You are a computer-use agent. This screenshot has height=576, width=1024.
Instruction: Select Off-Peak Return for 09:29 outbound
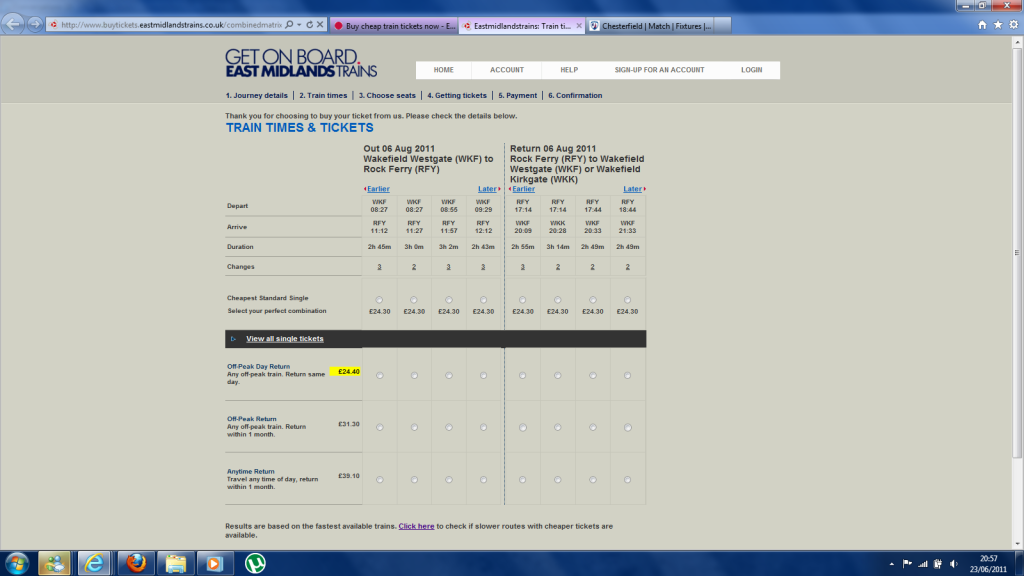483,428
